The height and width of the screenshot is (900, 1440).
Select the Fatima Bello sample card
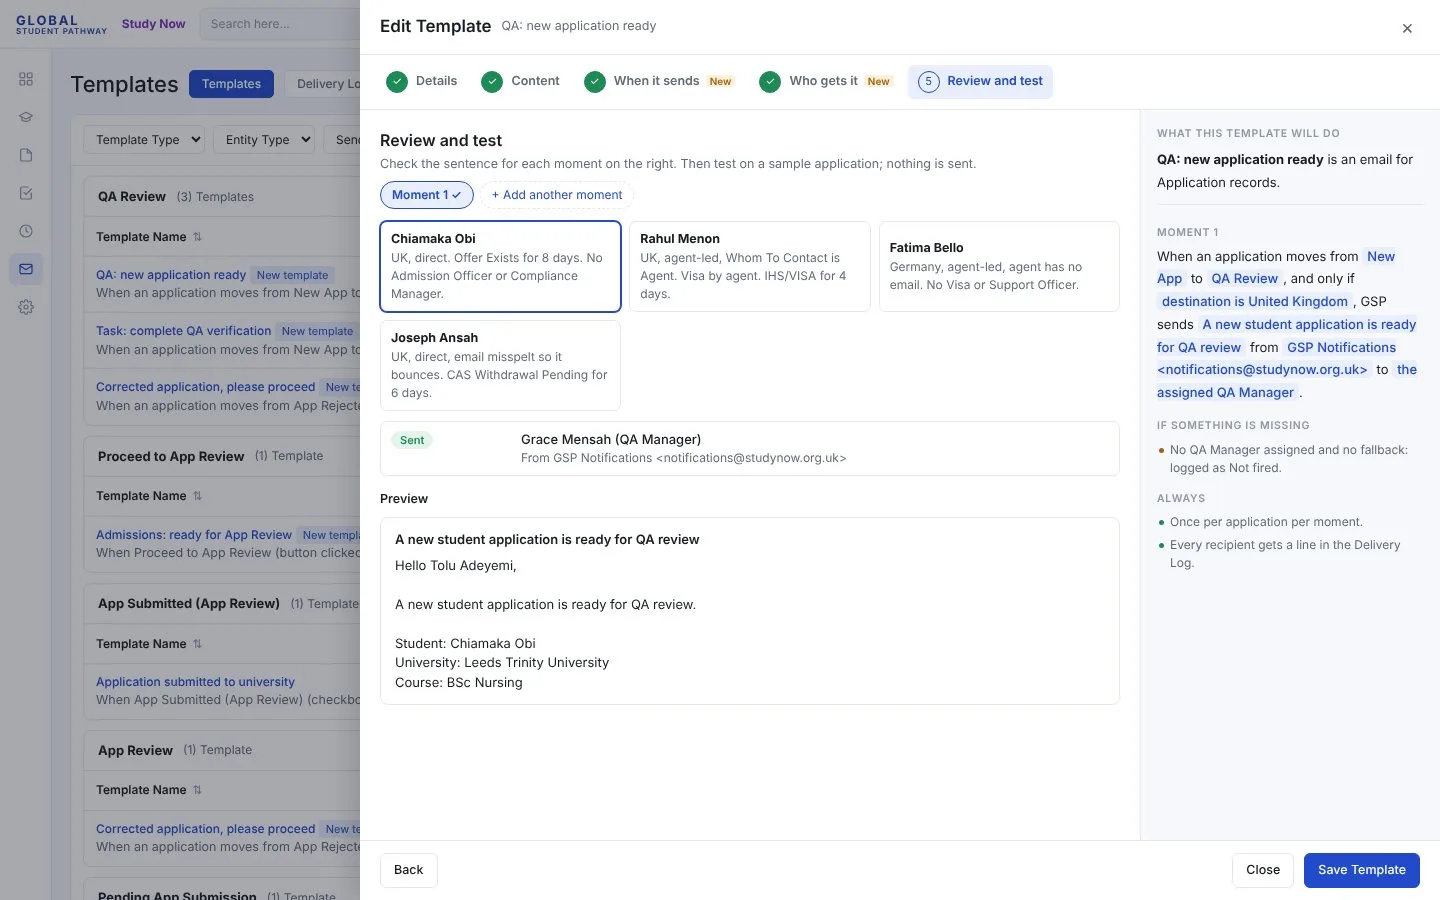coord(999,266)
